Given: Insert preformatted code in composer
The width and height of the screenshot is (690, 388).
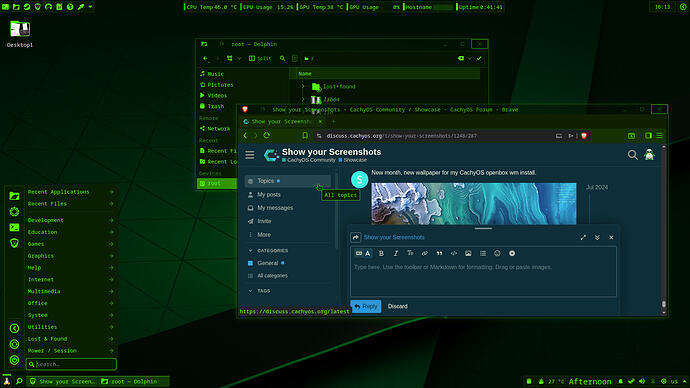Looking at the screenshot, I should coord(454,253).
